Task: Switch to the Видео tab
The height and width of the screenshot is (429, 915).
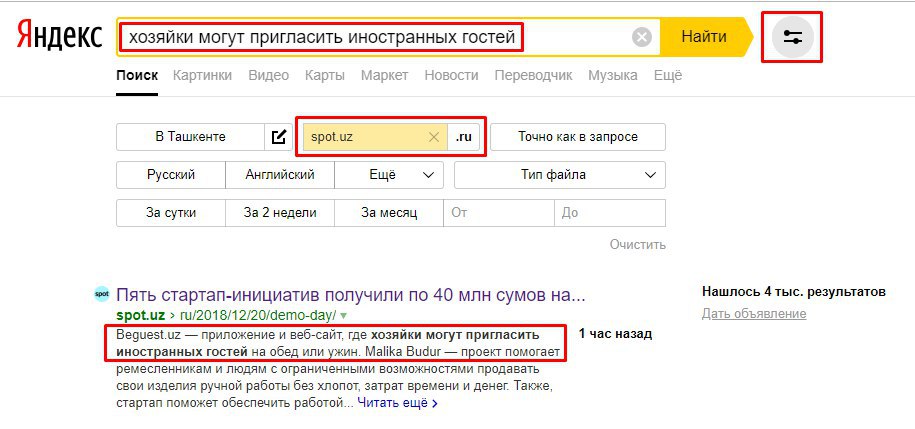Action: (x=268, y=75)
